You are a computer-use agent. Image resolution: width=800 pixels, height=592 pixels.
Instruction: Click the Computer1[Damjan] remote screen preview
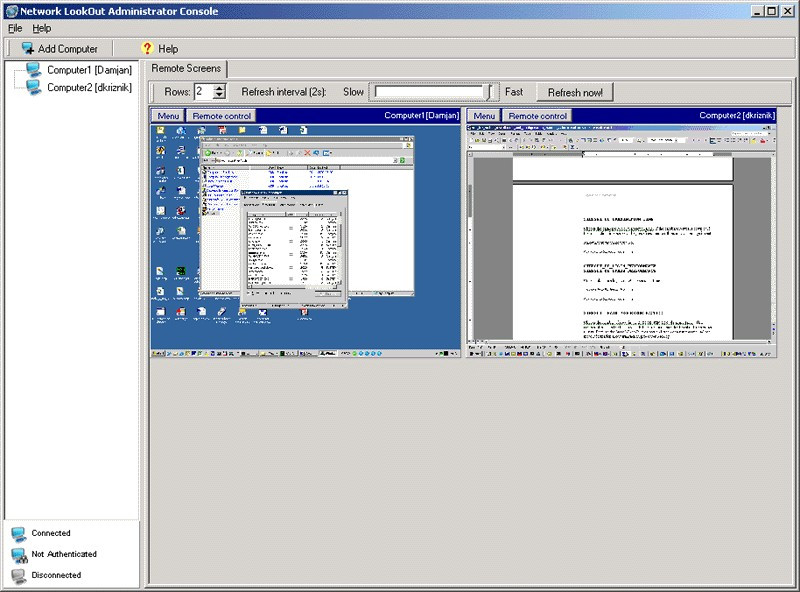pyautogui.click(x=306, y=241)
